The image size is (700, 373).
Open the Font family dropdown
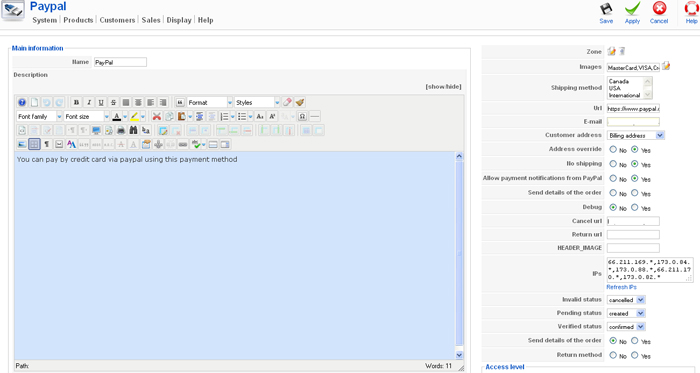pos(39,116)
